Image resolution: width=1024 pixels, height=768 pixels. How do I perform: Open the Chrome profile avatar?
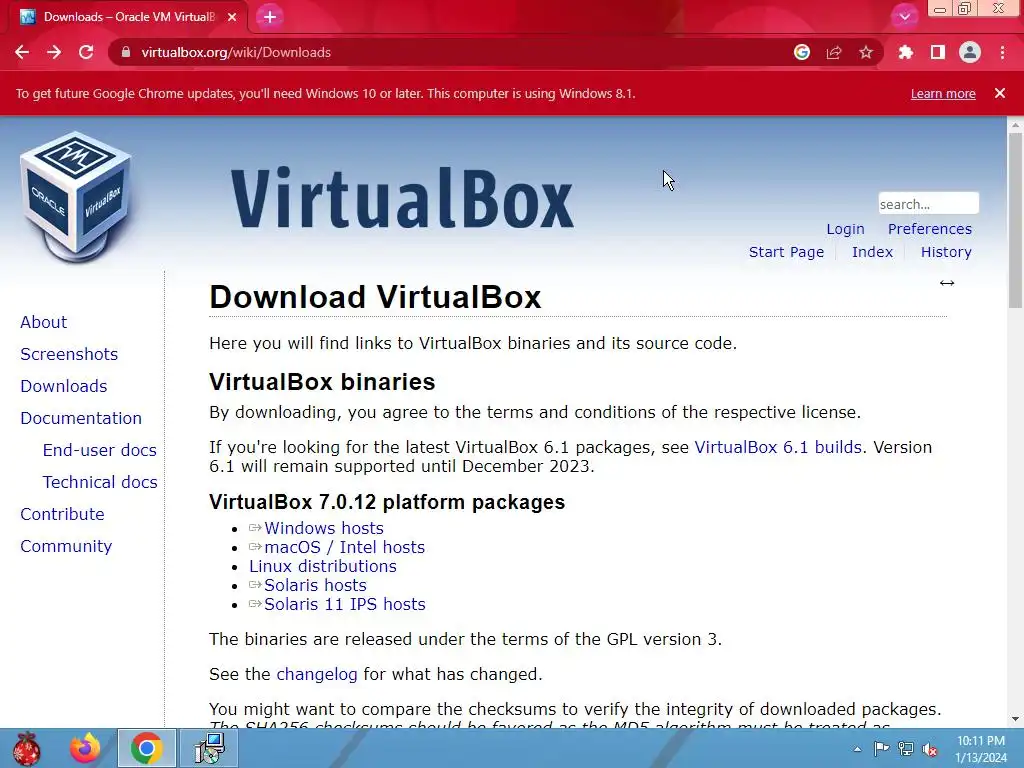click(970, 52)
